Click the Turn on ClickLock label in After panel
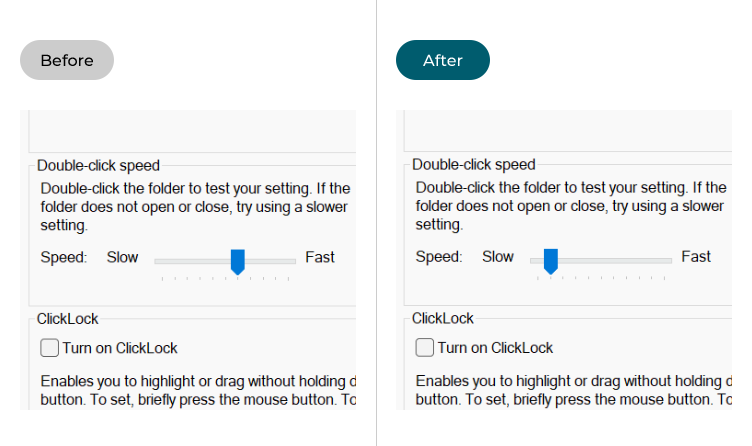Viewport: 752px width, 446px height. 495,347
